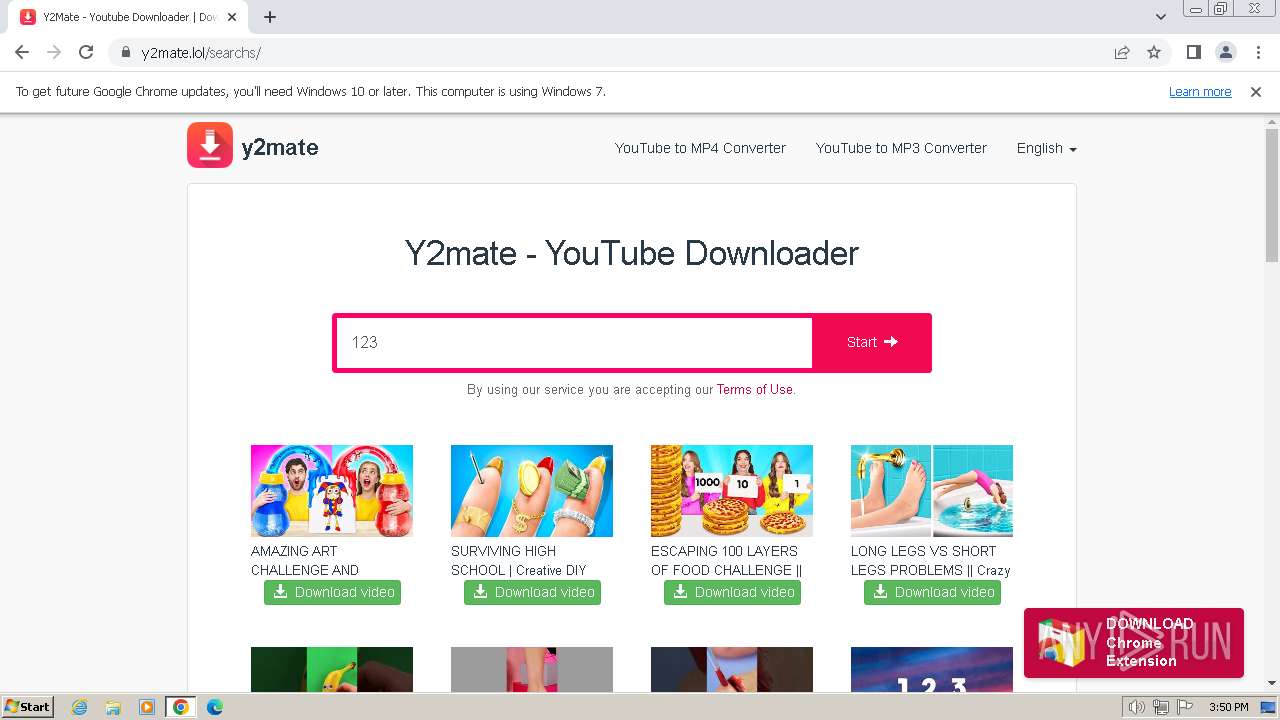Open Windows Media Player from taskbar

click(147, 707)
